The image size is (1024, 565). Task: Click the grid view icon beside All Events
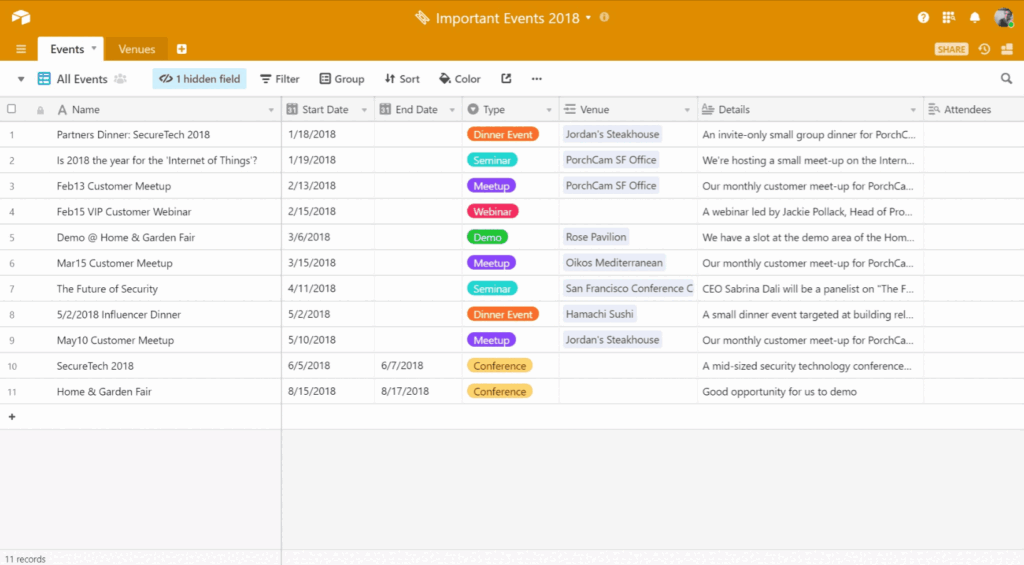[44, 79]
